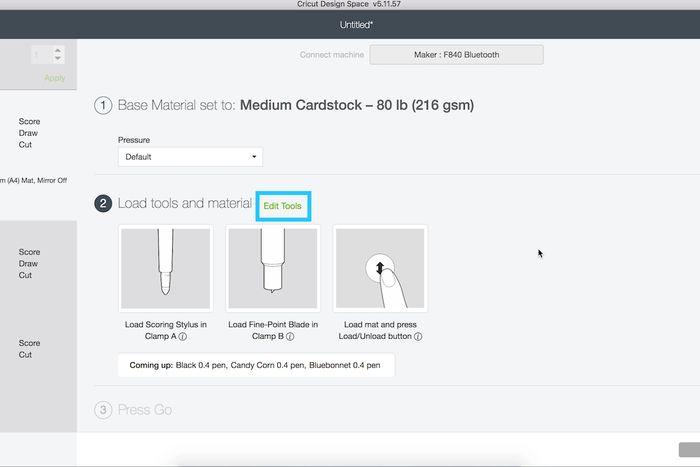Increase the copies stepper up arrow
The width and height of the screenshot is (700, 467).
click(57, 49)
